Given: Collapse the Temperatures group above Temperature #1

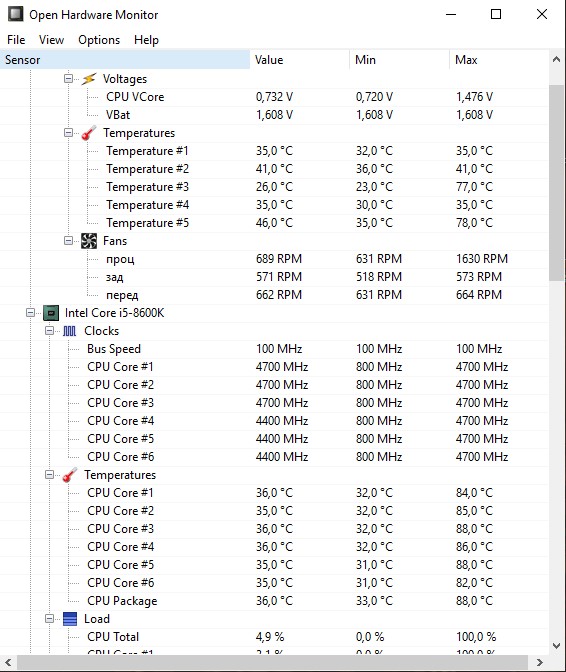Looking at the screenshot, I should pyautogui.click(x=68, y=132).
